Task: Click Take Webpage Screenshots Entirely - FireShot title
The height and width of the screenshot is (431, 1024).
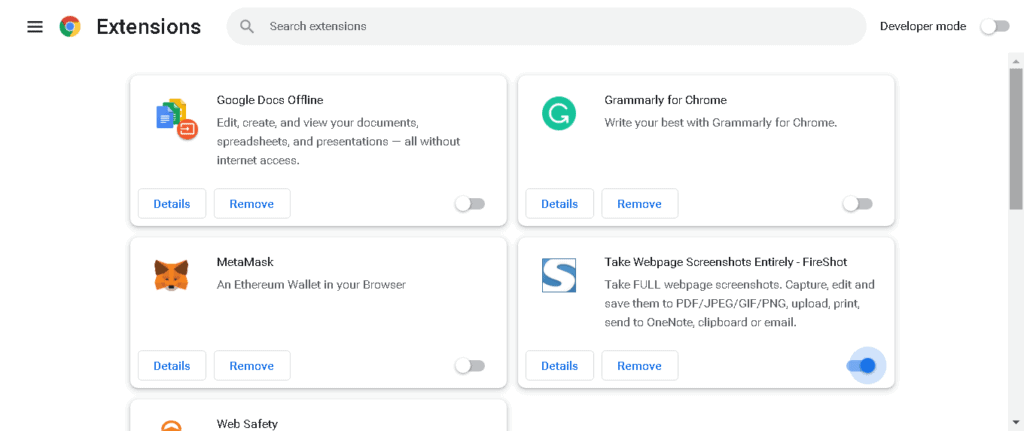Action: tap(726, 262)
